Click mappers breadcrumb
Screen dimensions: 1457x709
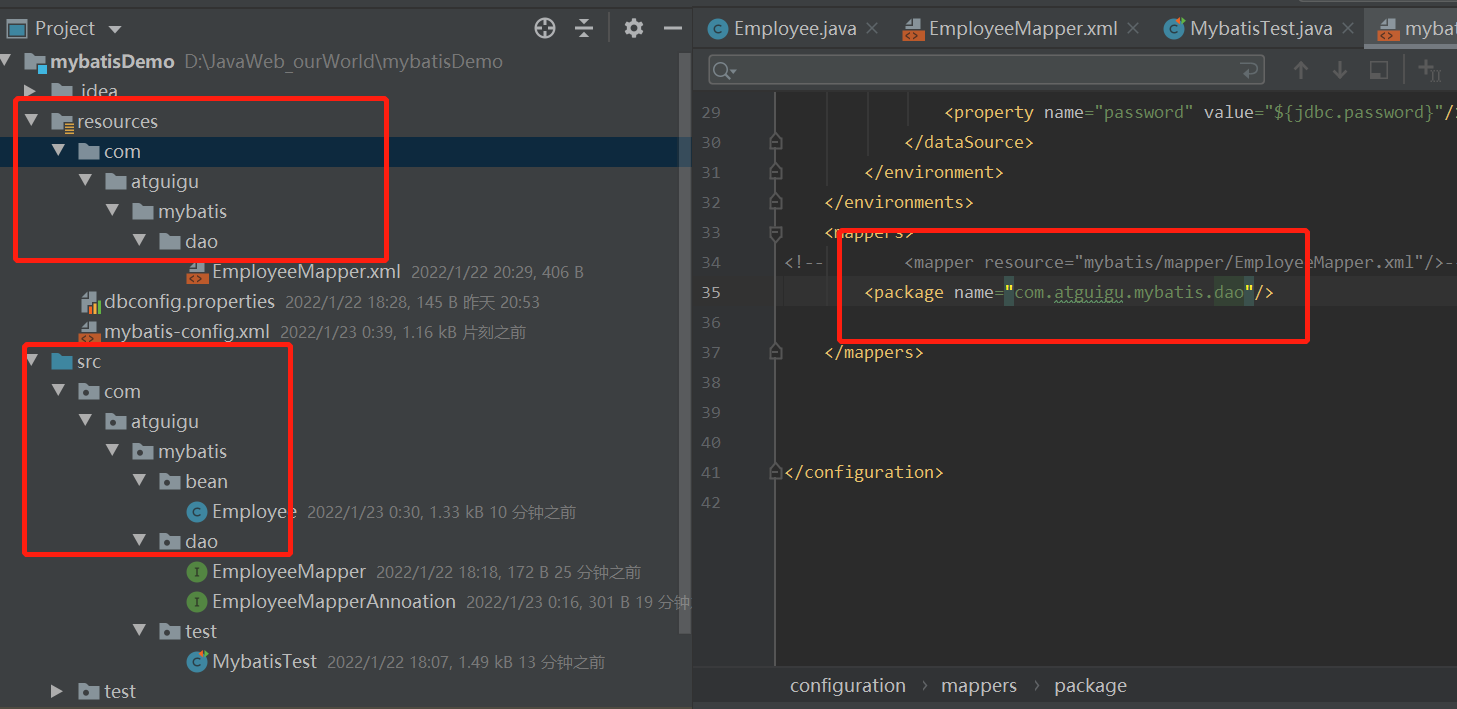click(x=979, y=686)
